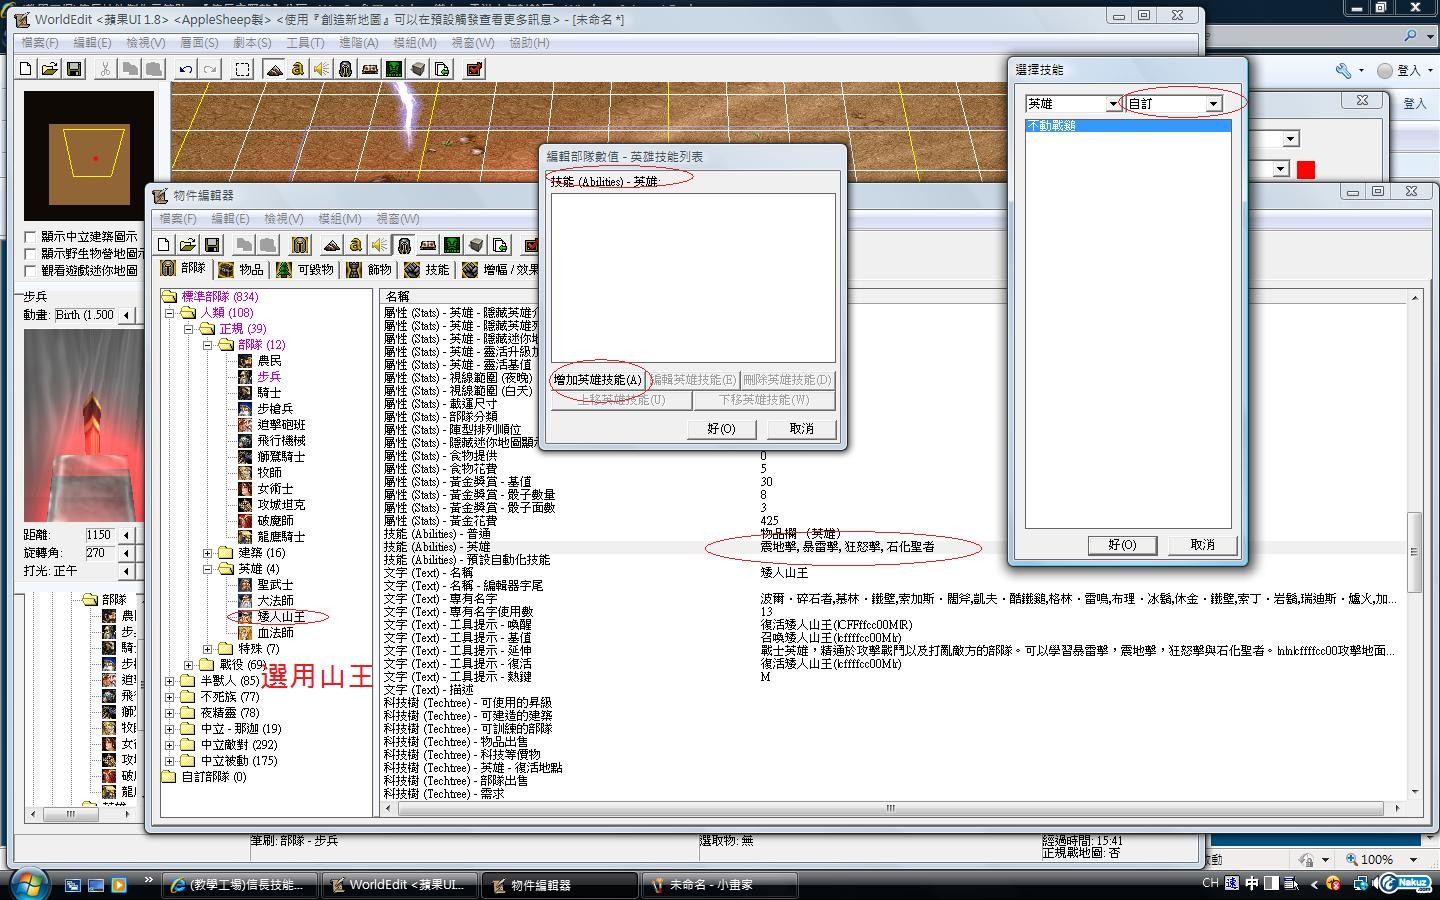Toggle 顯示野生物營地圖示 checkbox
The height and width of the screenshot is (900, 1440).
pyautogui.click(x=31, y=254)
